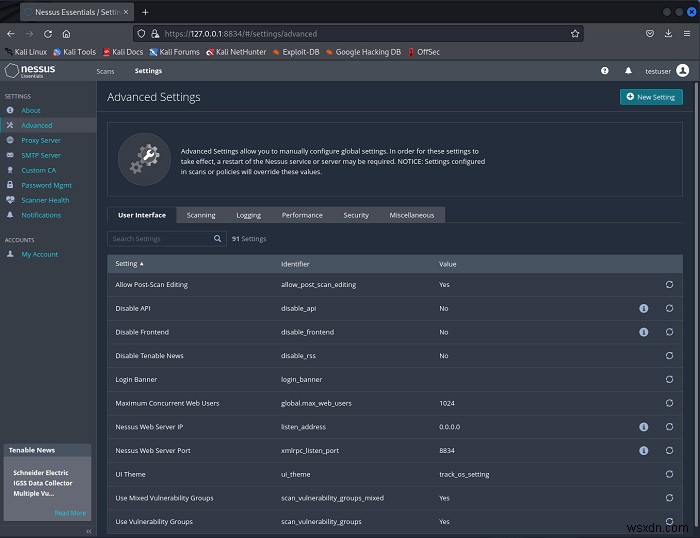Screen dimensions: 700x538
Task: Open My Account page
Action: pyautogui.click(x=40, y=254)
